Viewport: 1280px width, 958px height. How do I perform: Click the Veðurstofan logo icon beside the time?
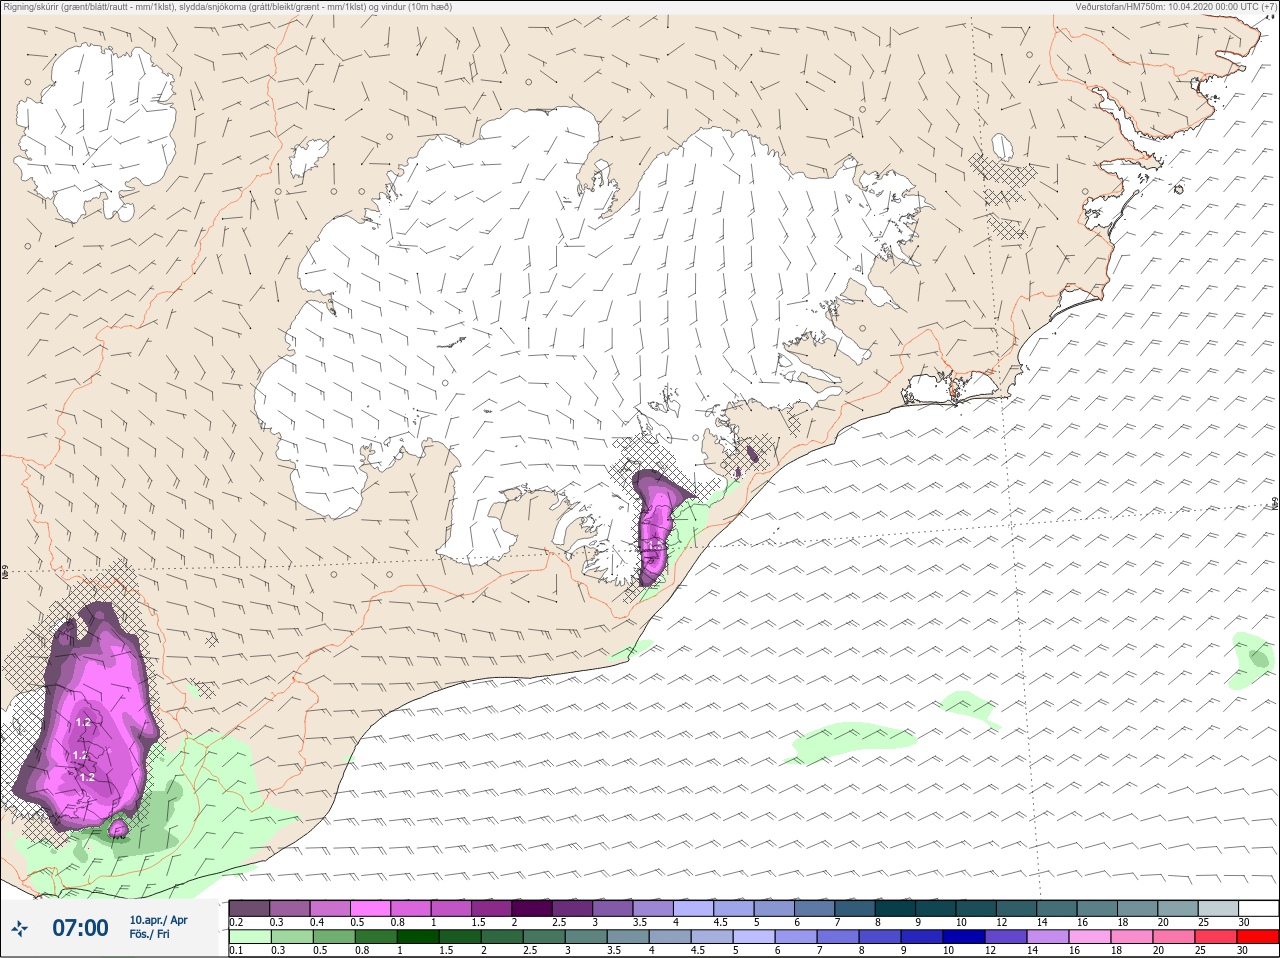20,929
